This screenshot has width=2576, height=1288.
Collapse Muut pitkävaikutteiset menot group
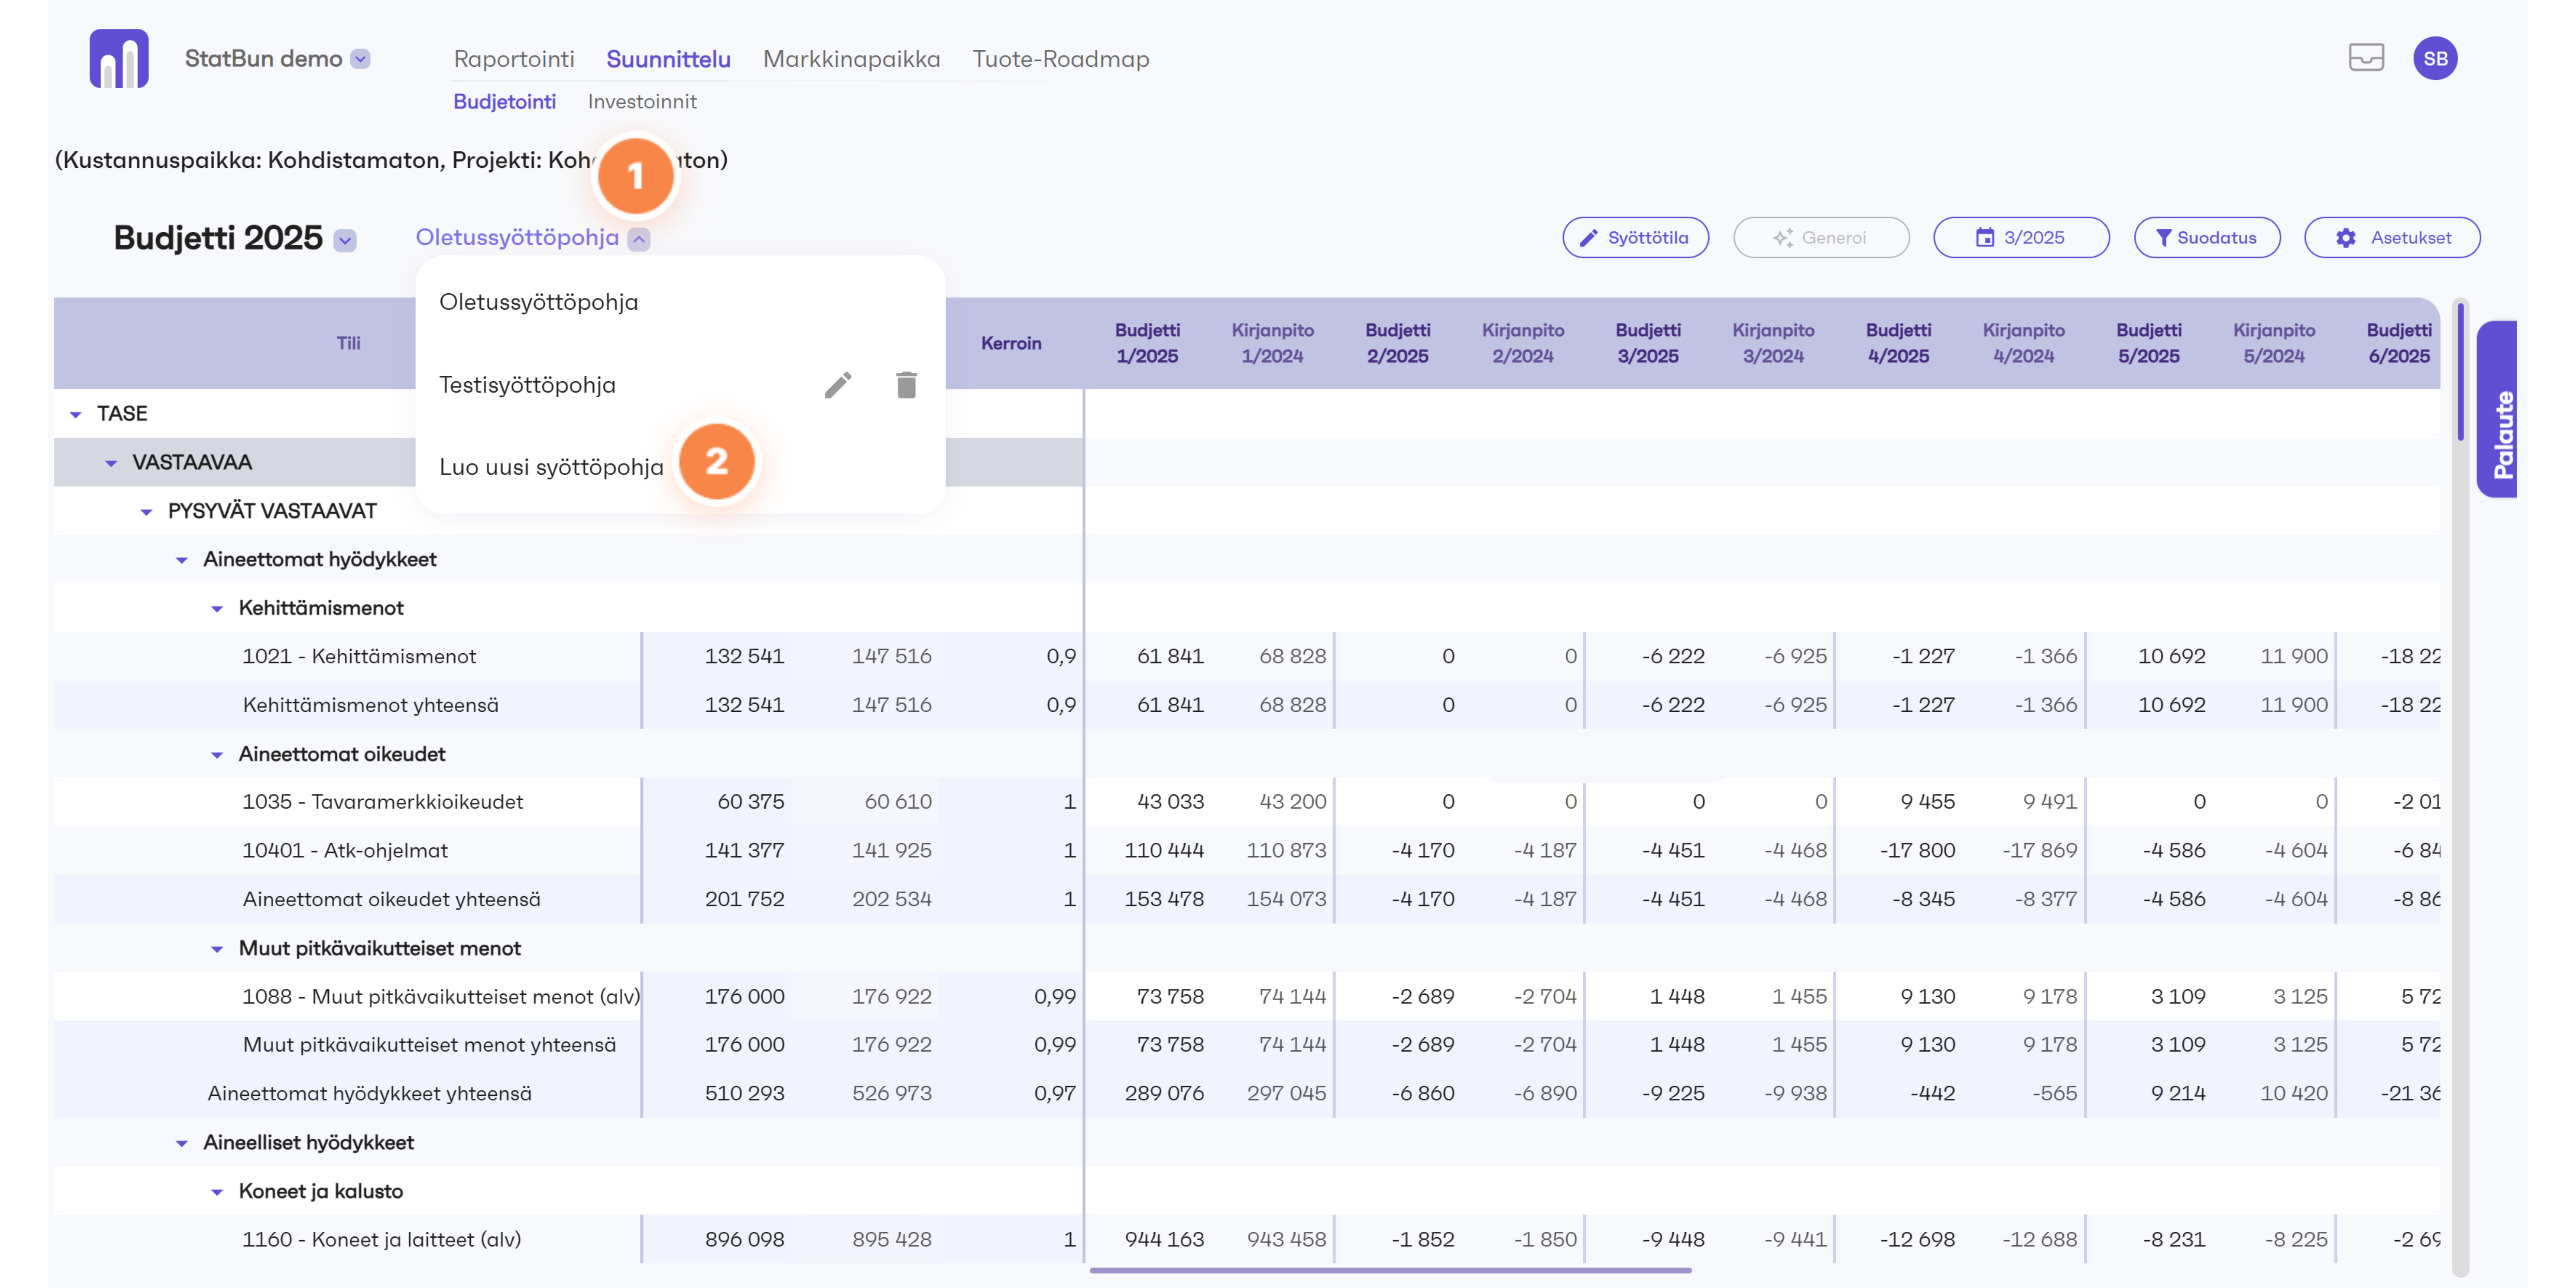217,949
